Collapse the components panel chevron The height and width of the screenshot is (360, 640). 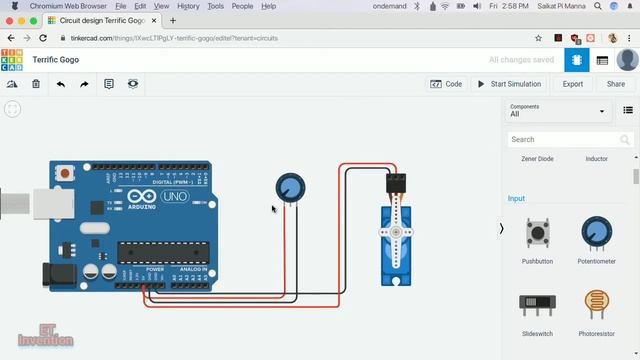pos(501,229)
